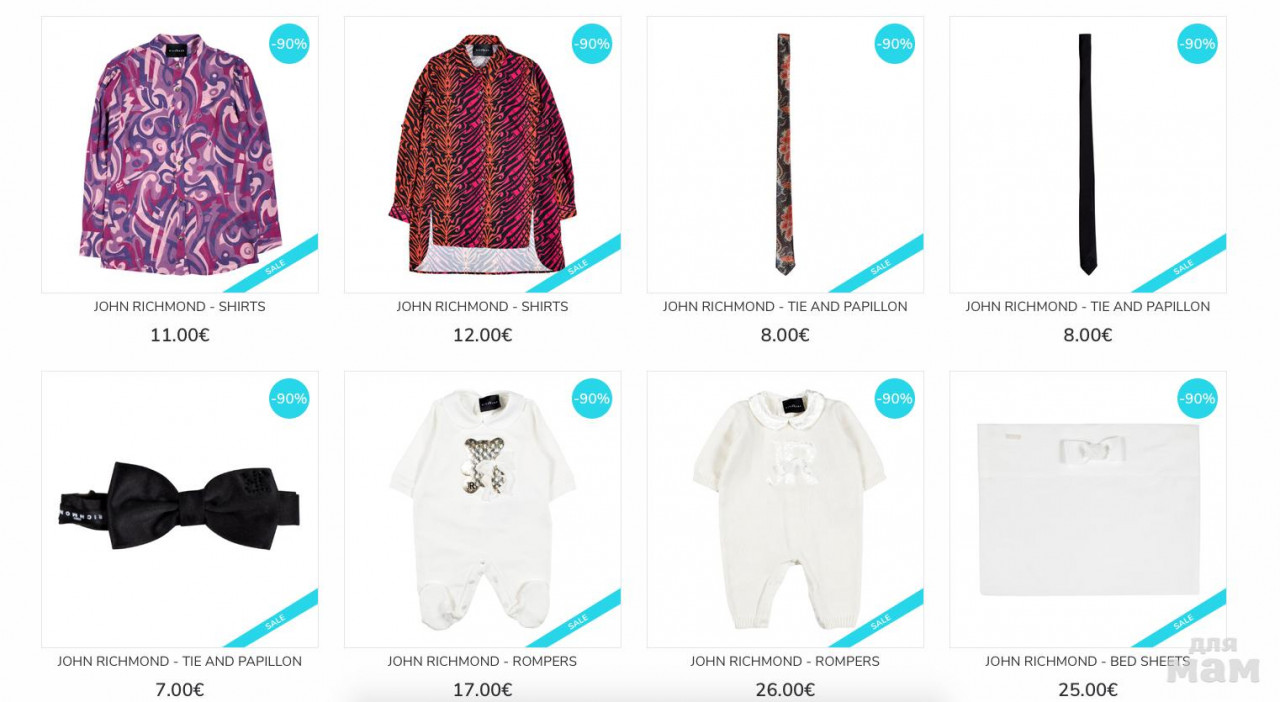Open the red zebra-print shirt image

click(x=483, y=155)
